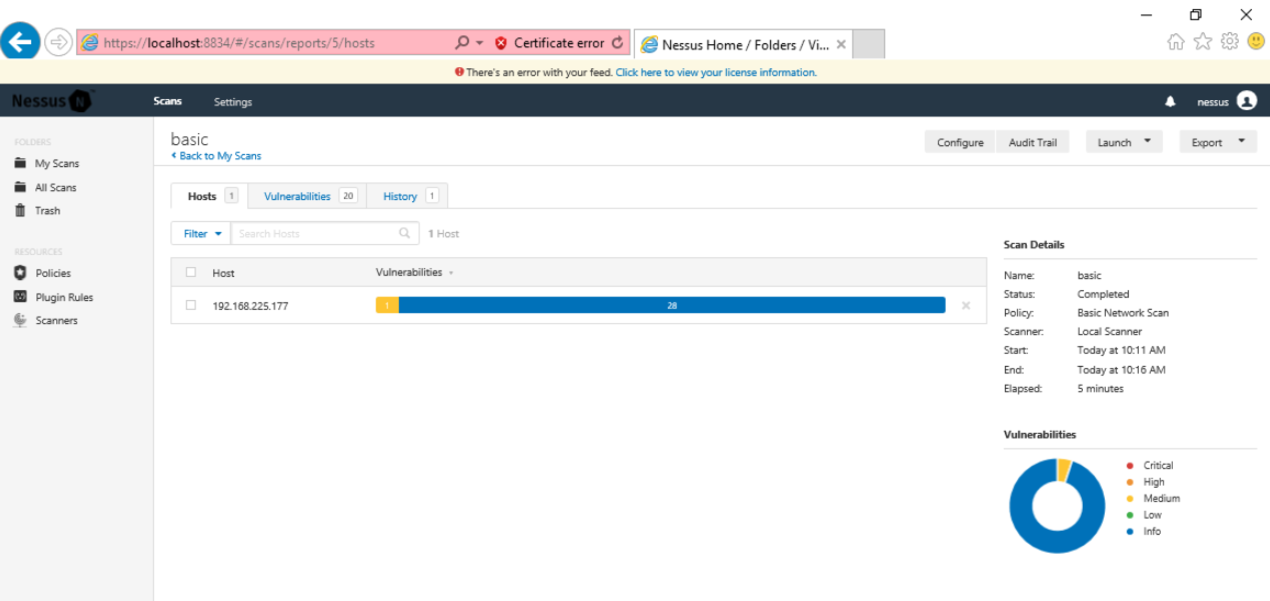The image size is (1270, 601).
Task: Toggle the select-all hosts checkbox in header
Action: 191,272
